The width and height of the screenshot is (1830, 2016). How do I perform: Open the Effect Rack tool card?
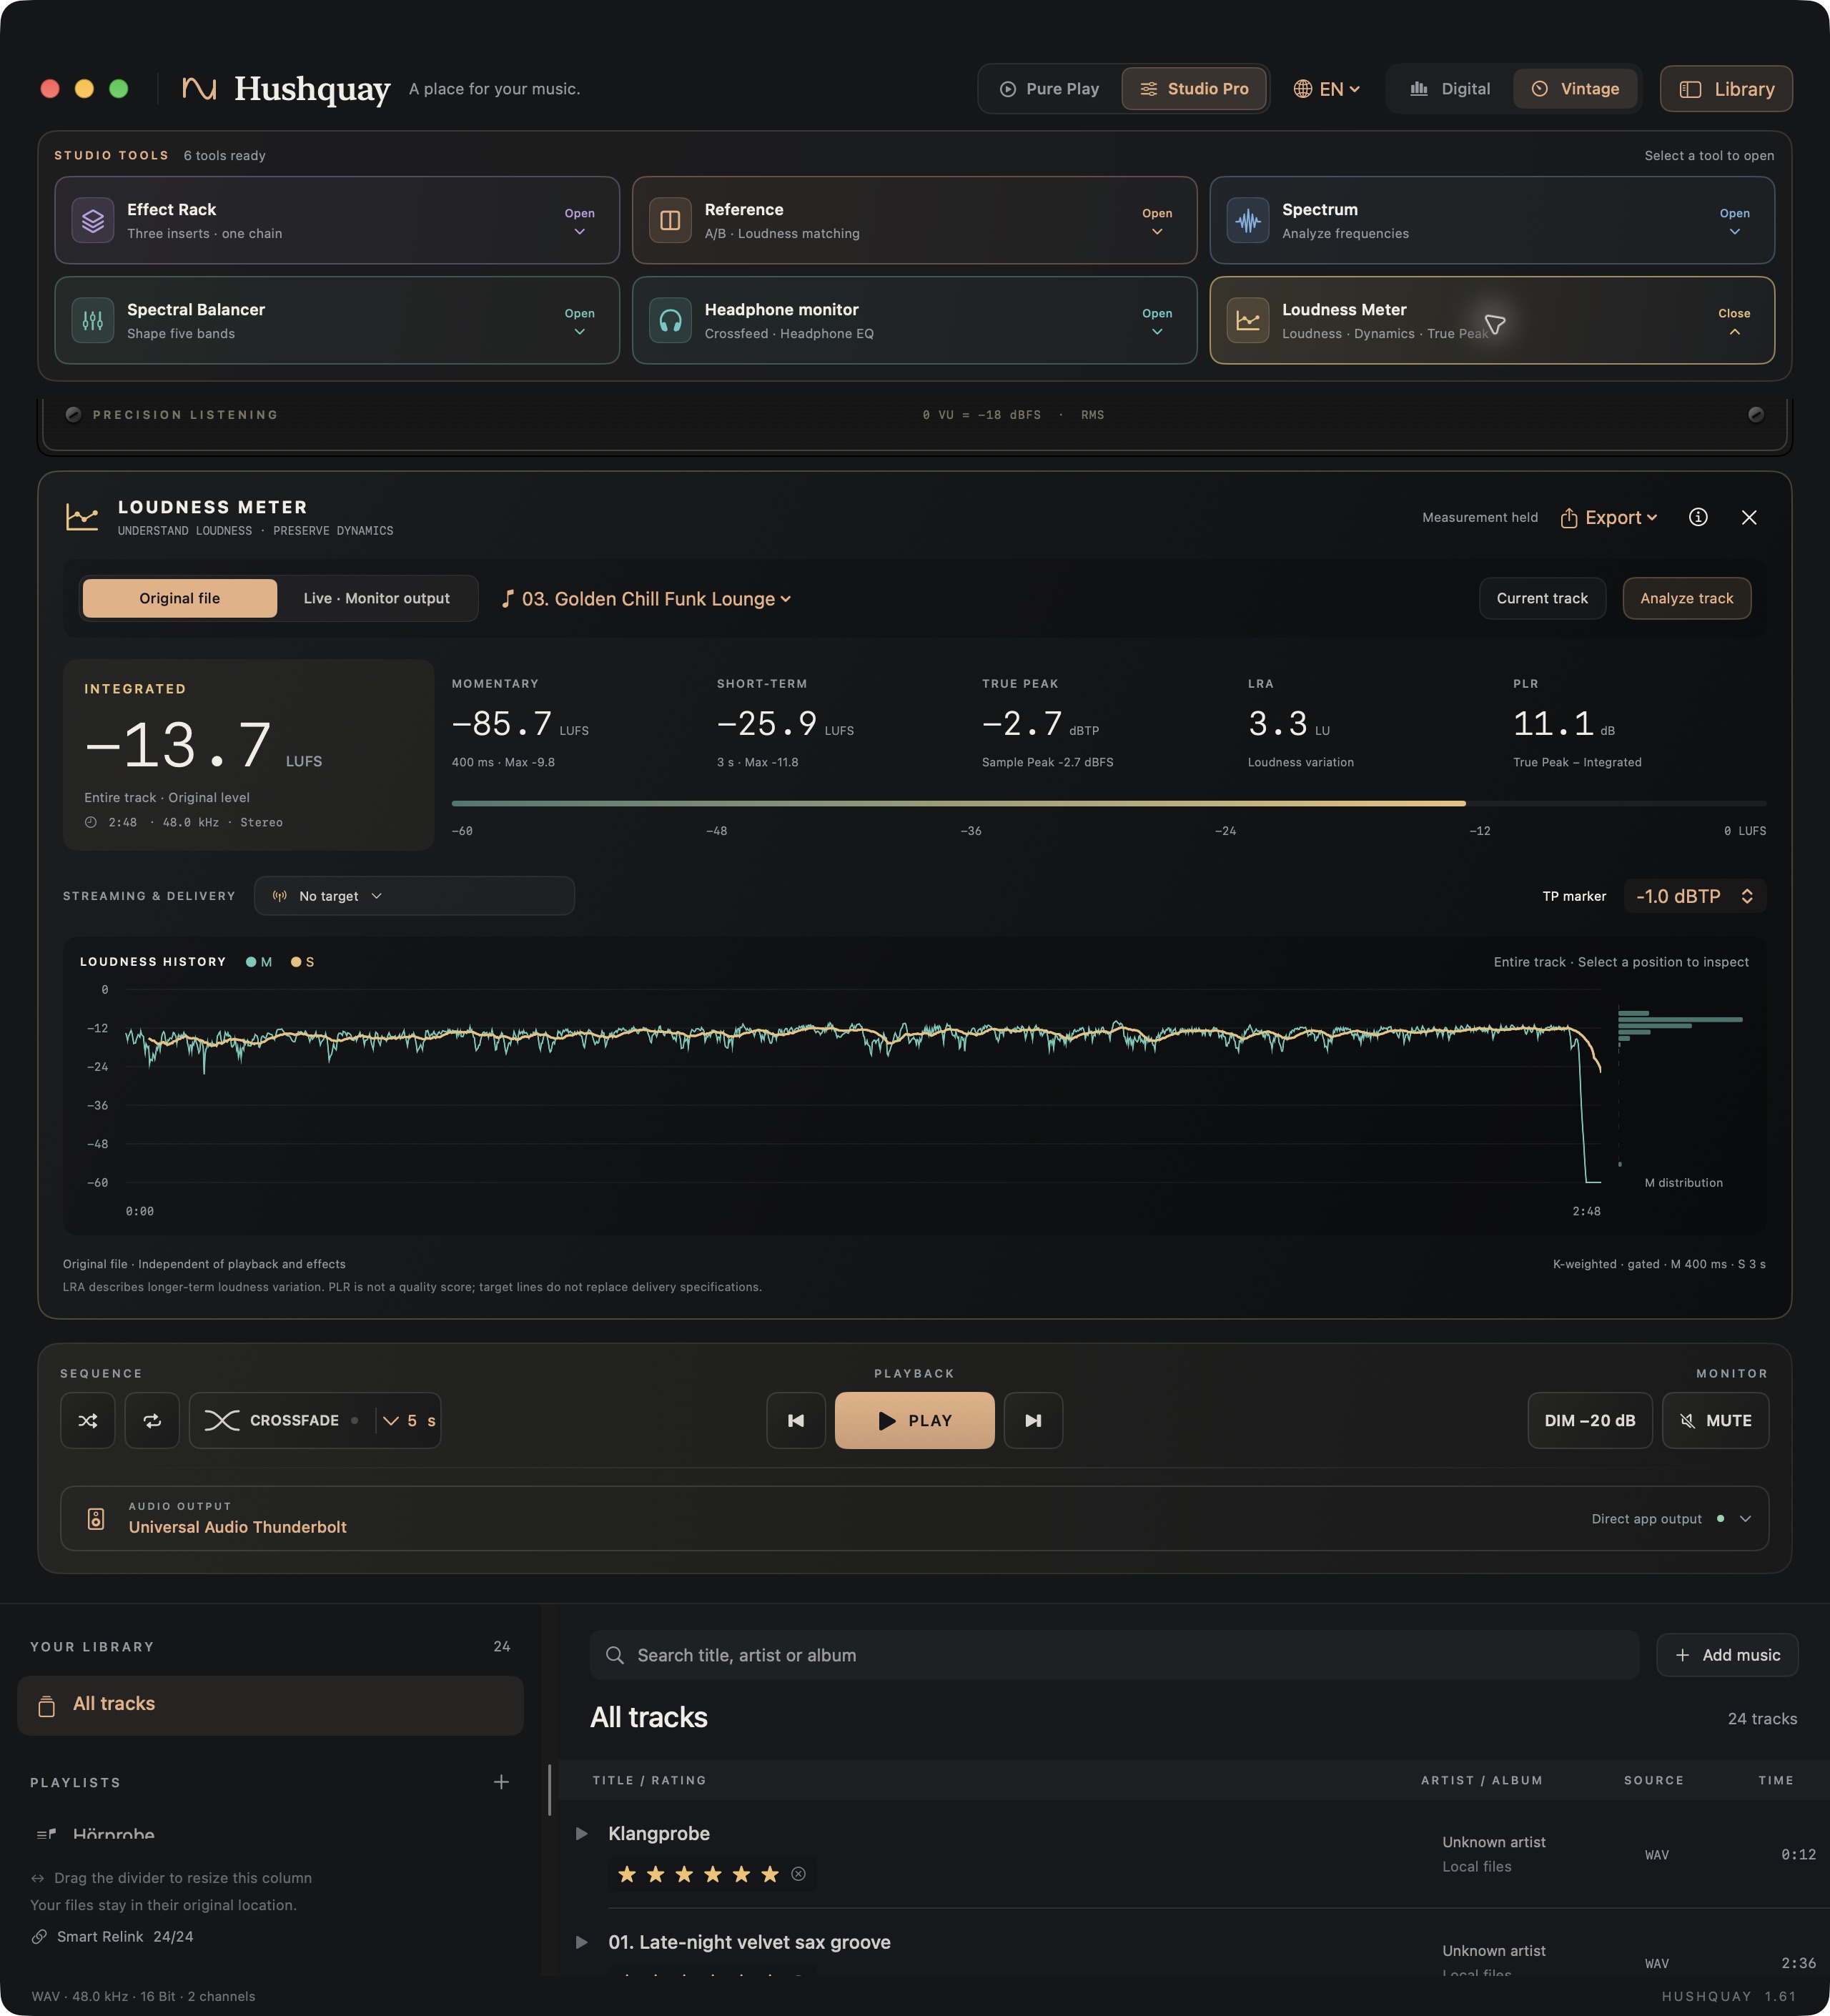pyautogui.click(x=337, y=220)
